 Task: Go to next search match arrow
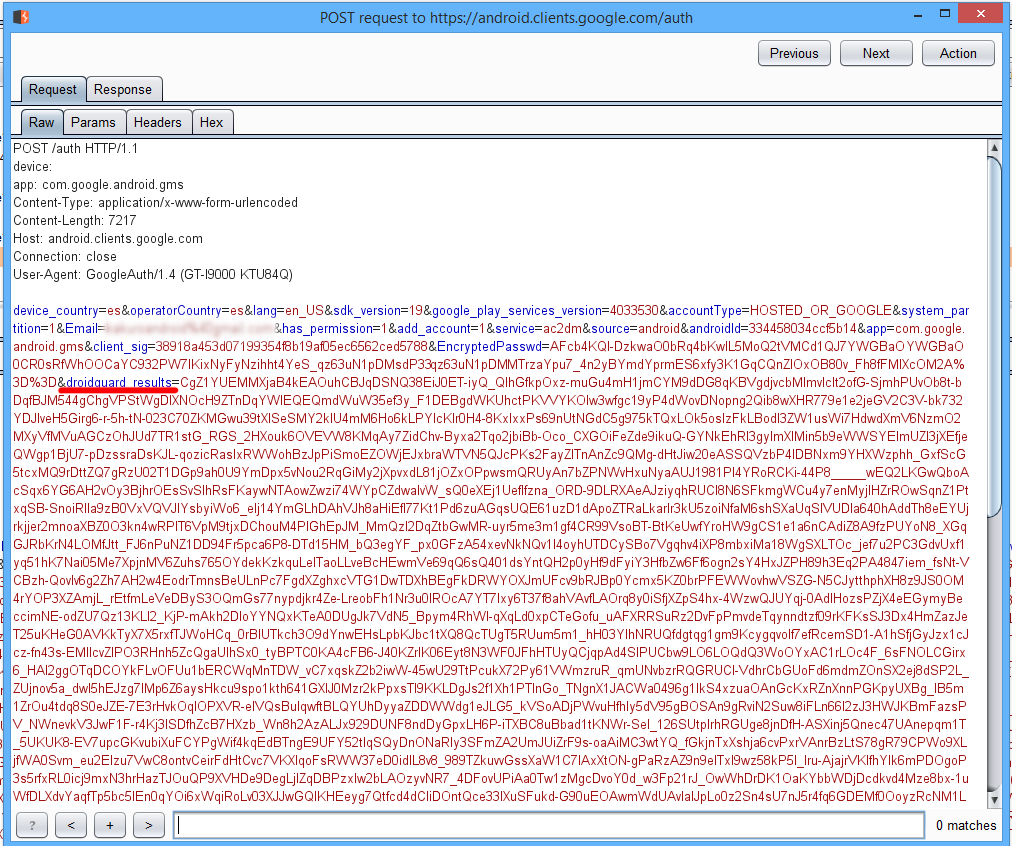tap(148, 825)
